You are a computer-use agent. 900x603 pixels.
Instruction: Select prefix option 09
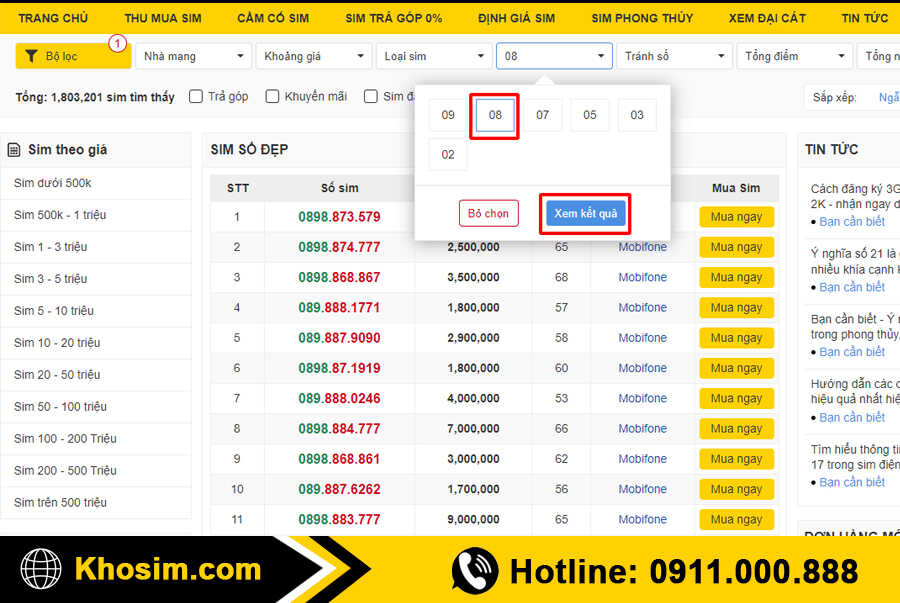click(448, 115)
